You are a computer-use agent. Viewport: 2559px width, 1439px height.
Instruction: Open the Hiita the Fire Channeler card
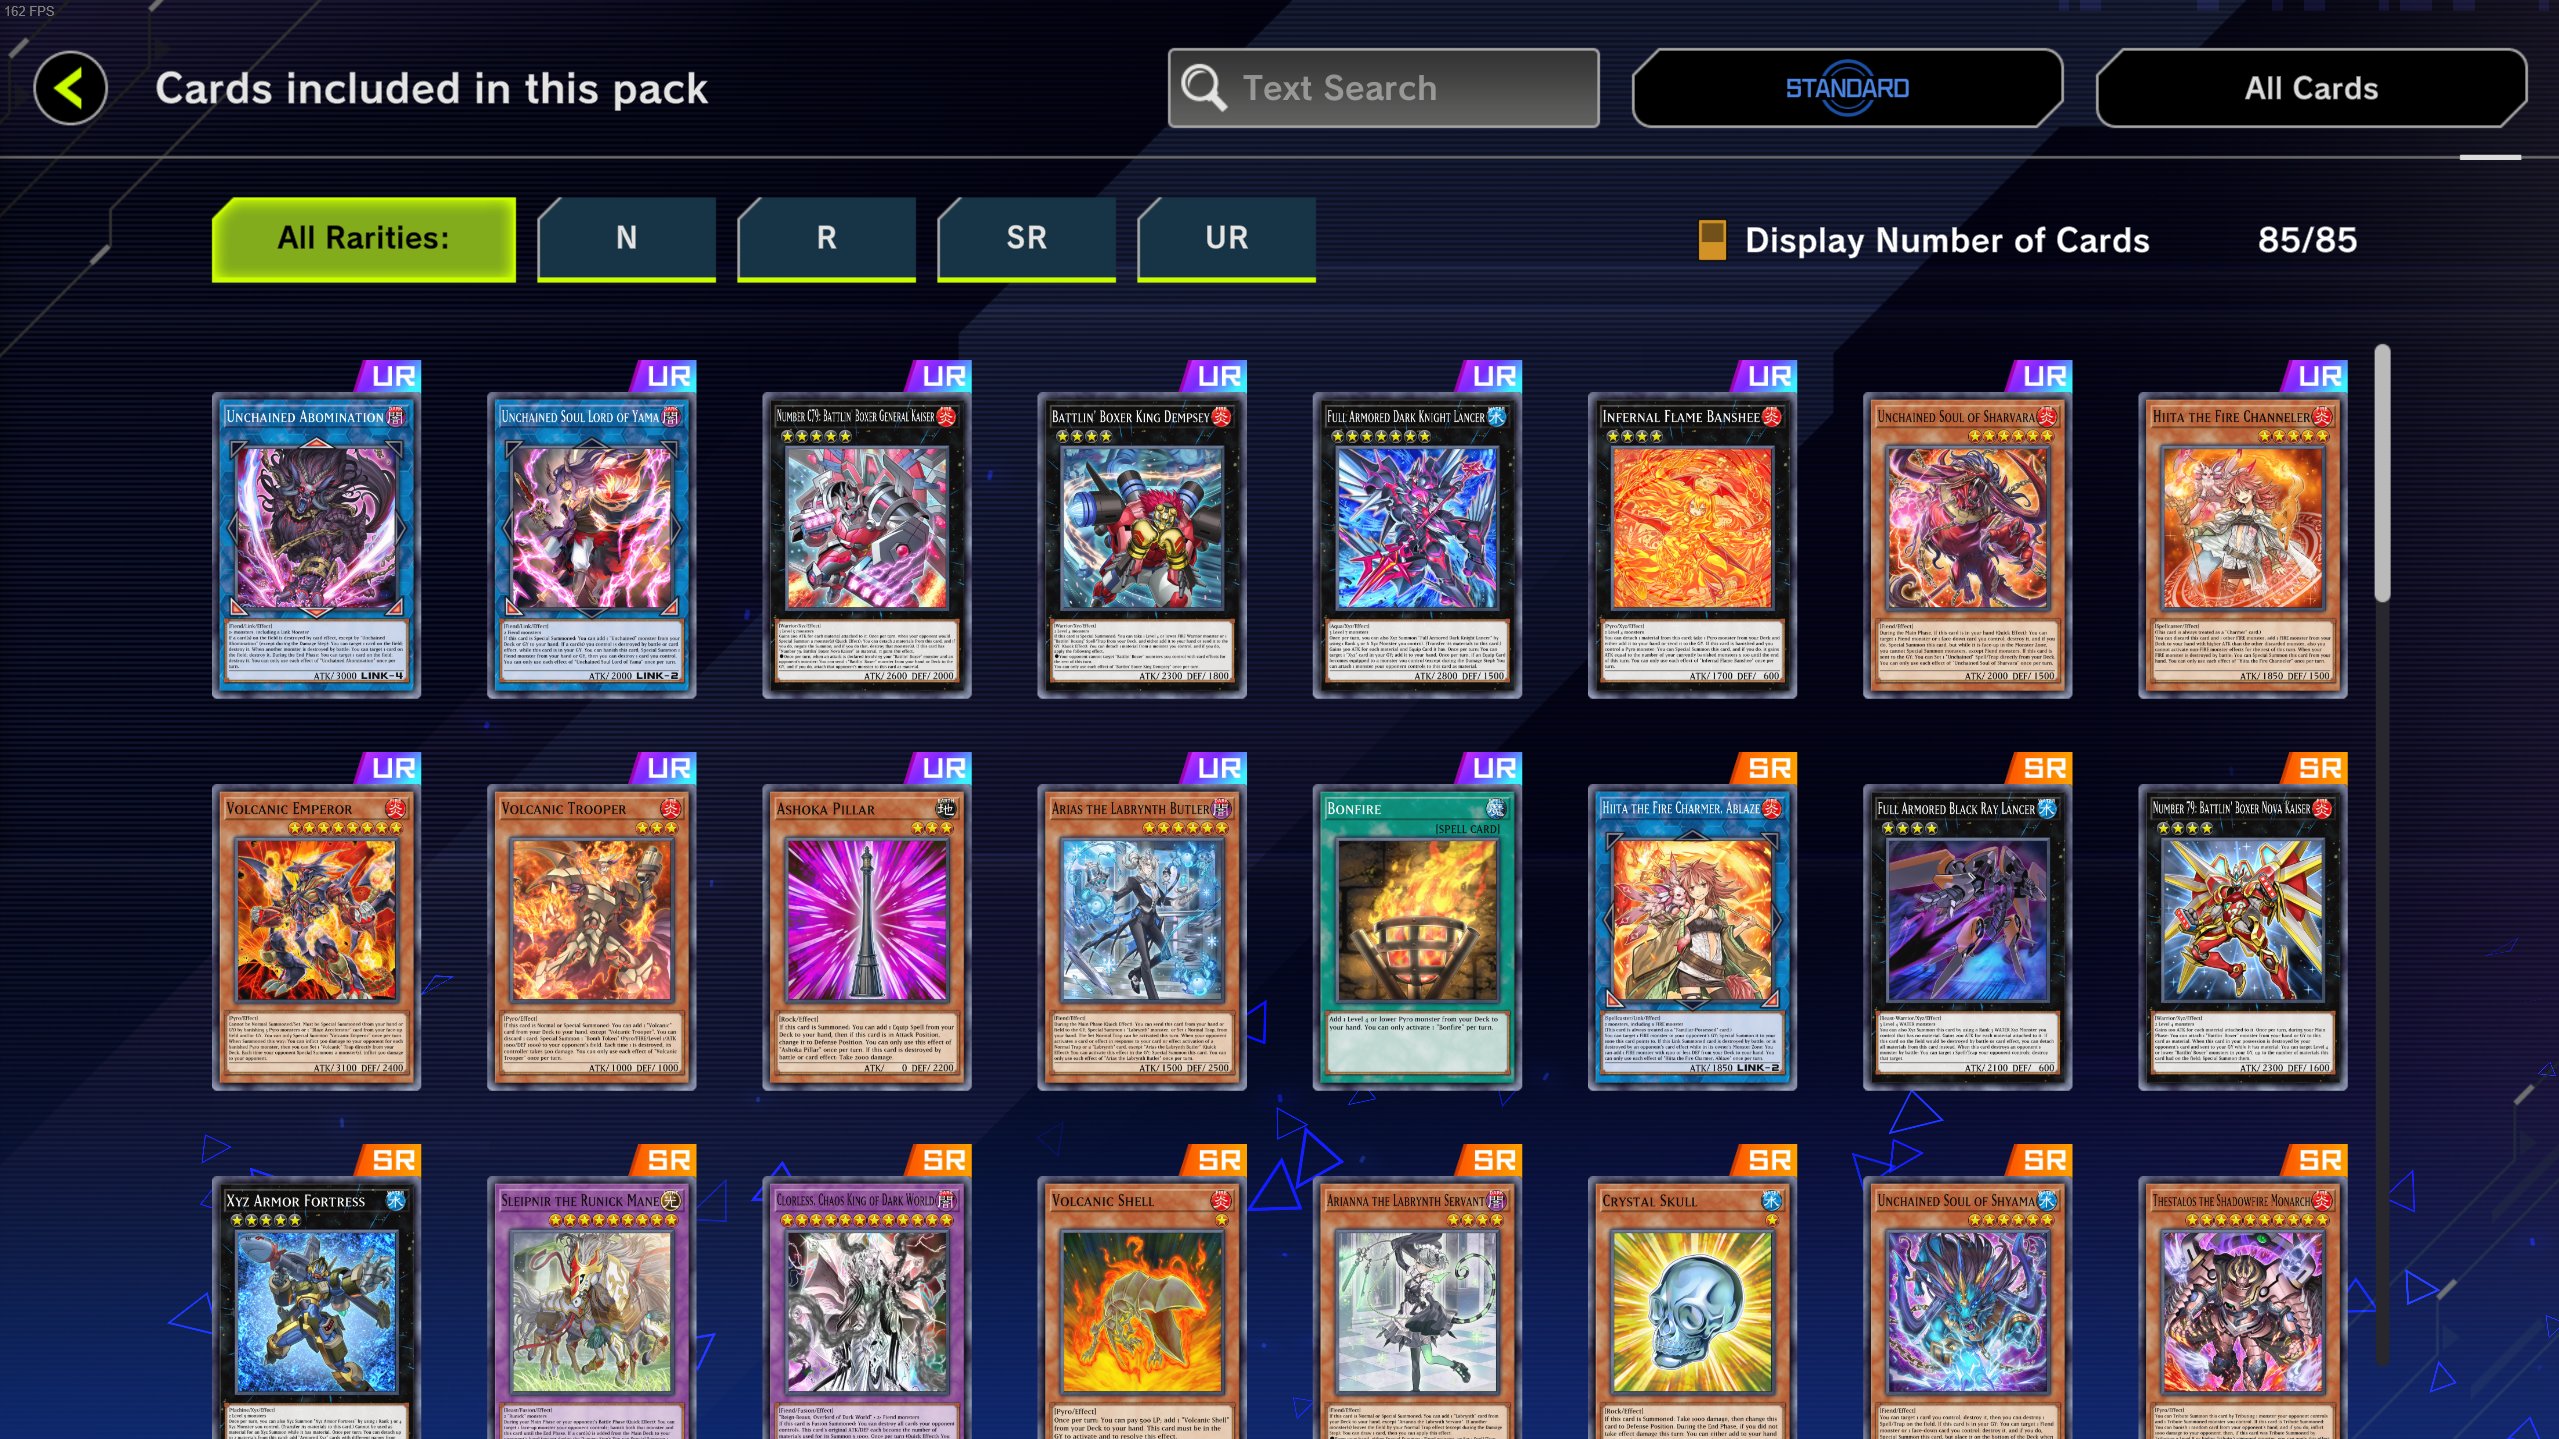pos(2243,545)
